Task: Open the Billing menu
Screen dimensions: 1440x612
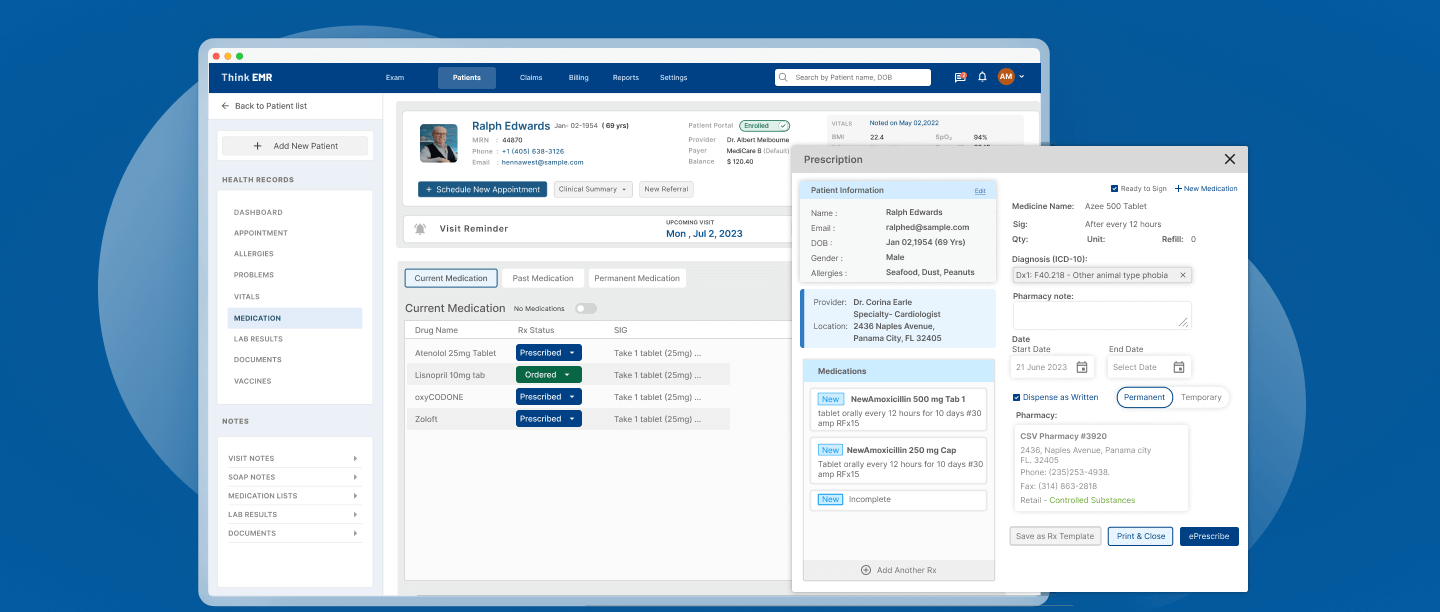Action: click(x=578, y=78)
